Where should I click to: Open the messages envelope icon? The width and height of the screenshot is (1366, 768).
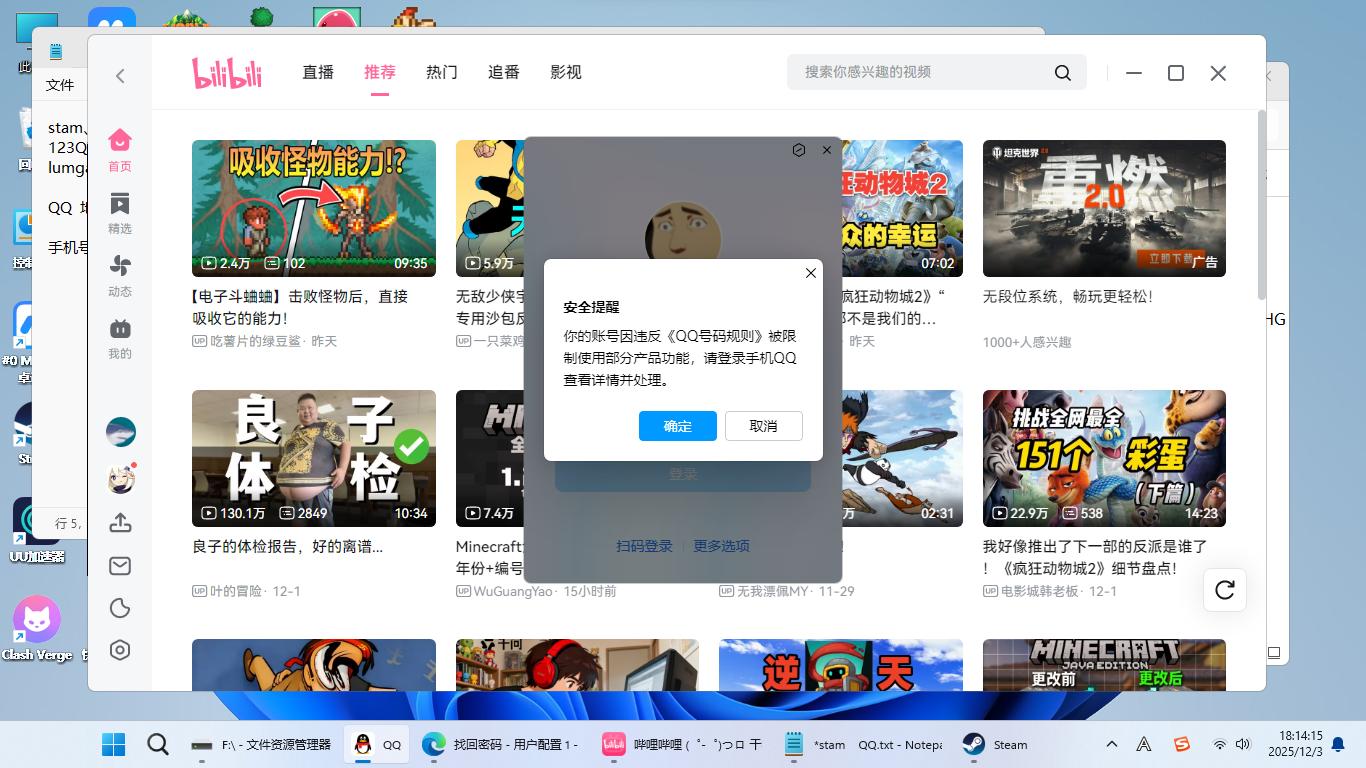coord(120,566)
